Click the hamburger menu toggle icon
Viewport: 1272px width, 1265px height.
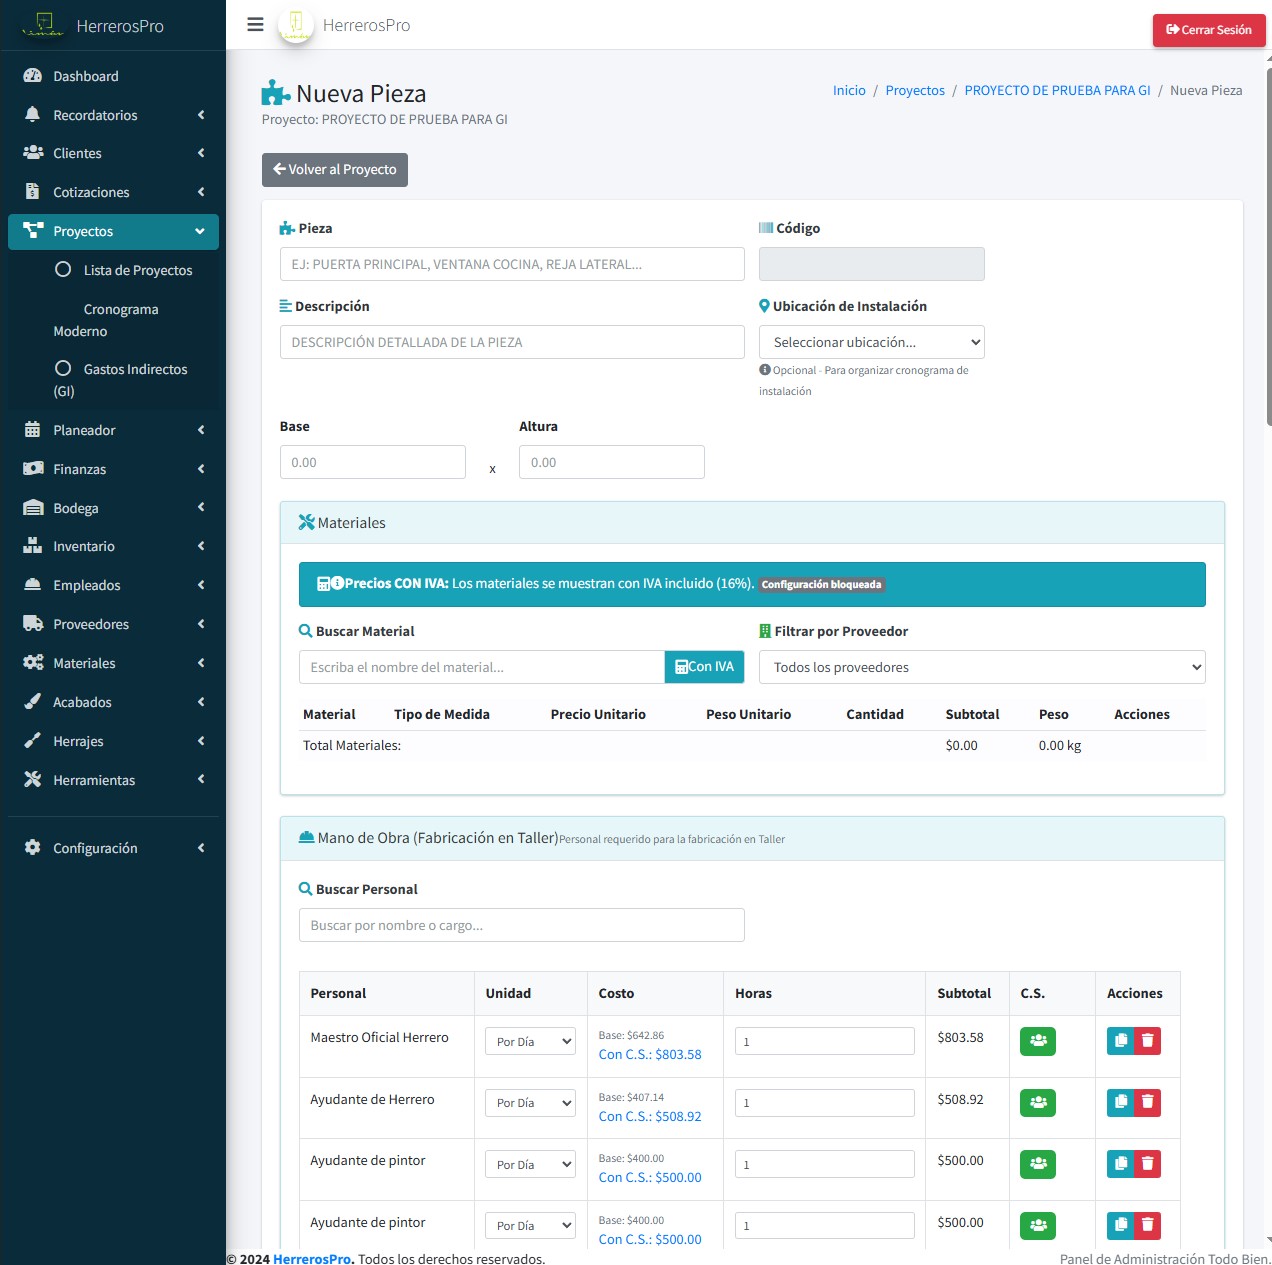coord(255,25)
